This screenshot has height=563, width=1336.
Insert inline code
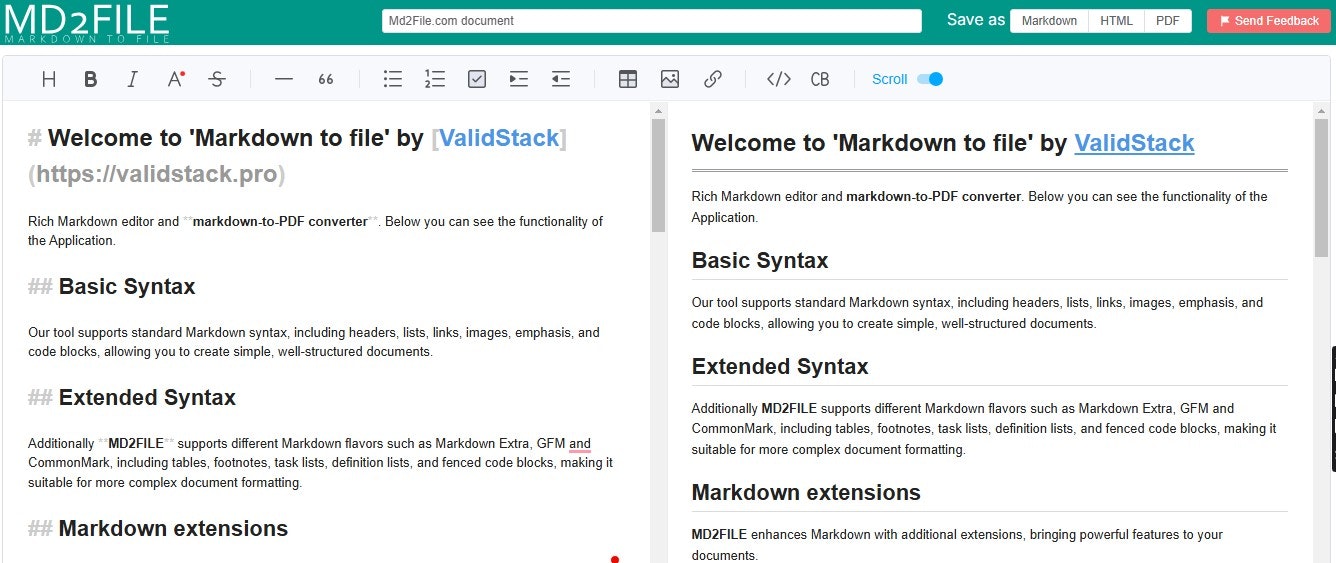point(779,79)
